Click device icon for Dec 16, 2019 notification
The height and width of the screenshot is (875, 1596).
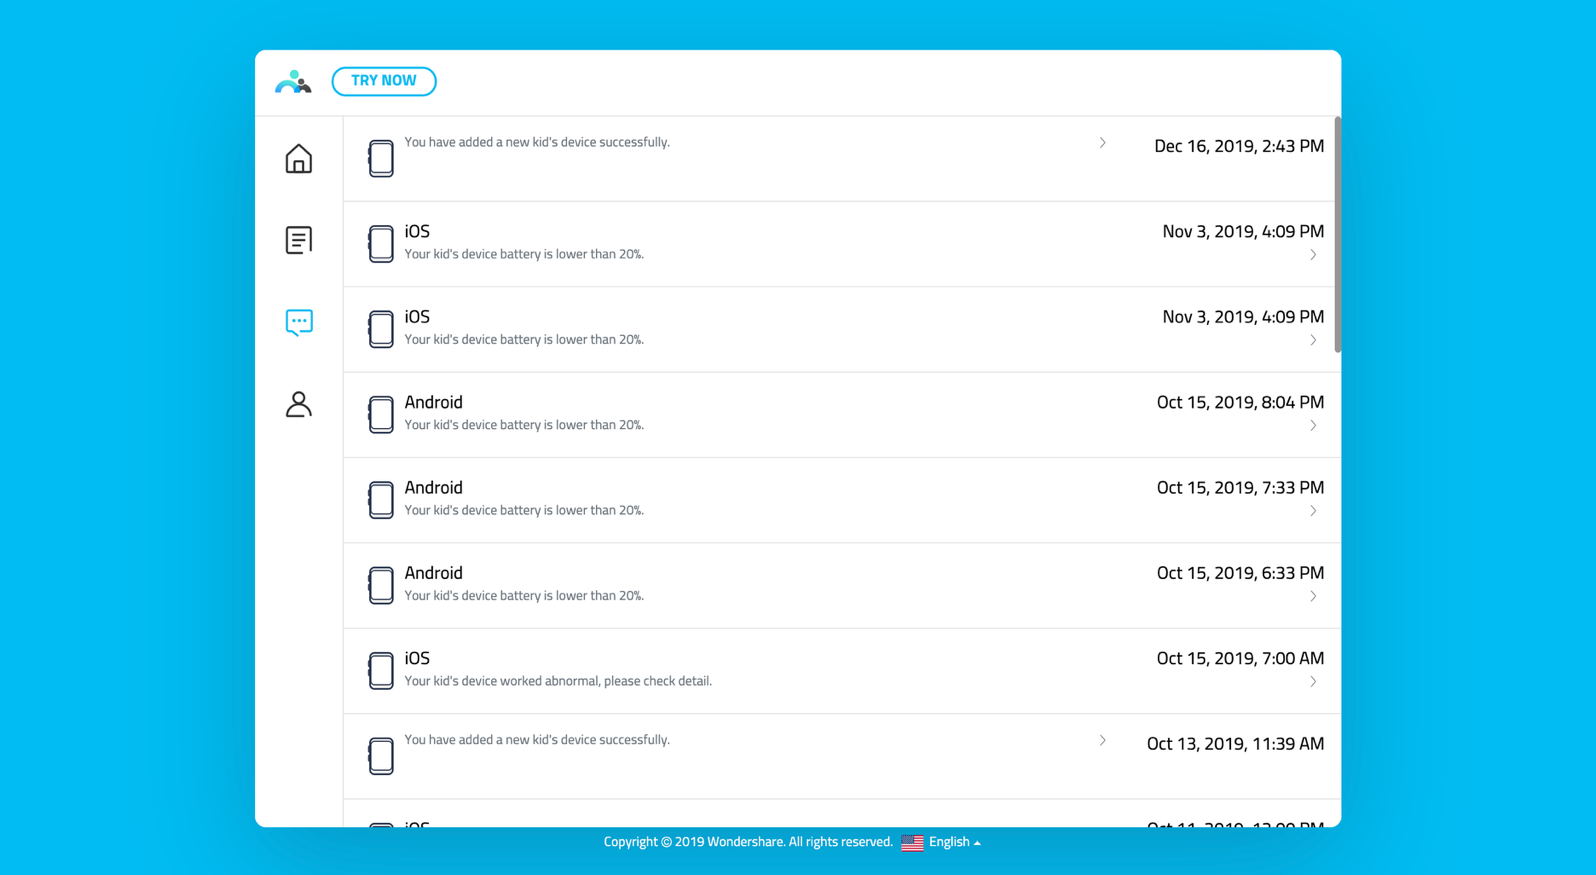pos(381,158)
